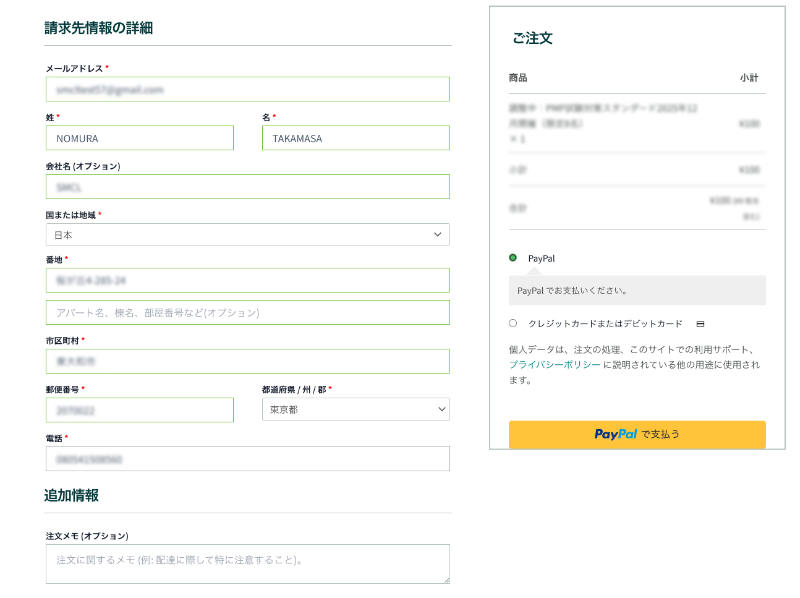The width and height of the screenshot is (800, 598).
Task: Select the phone number field
Action: (x=247, y=459)
